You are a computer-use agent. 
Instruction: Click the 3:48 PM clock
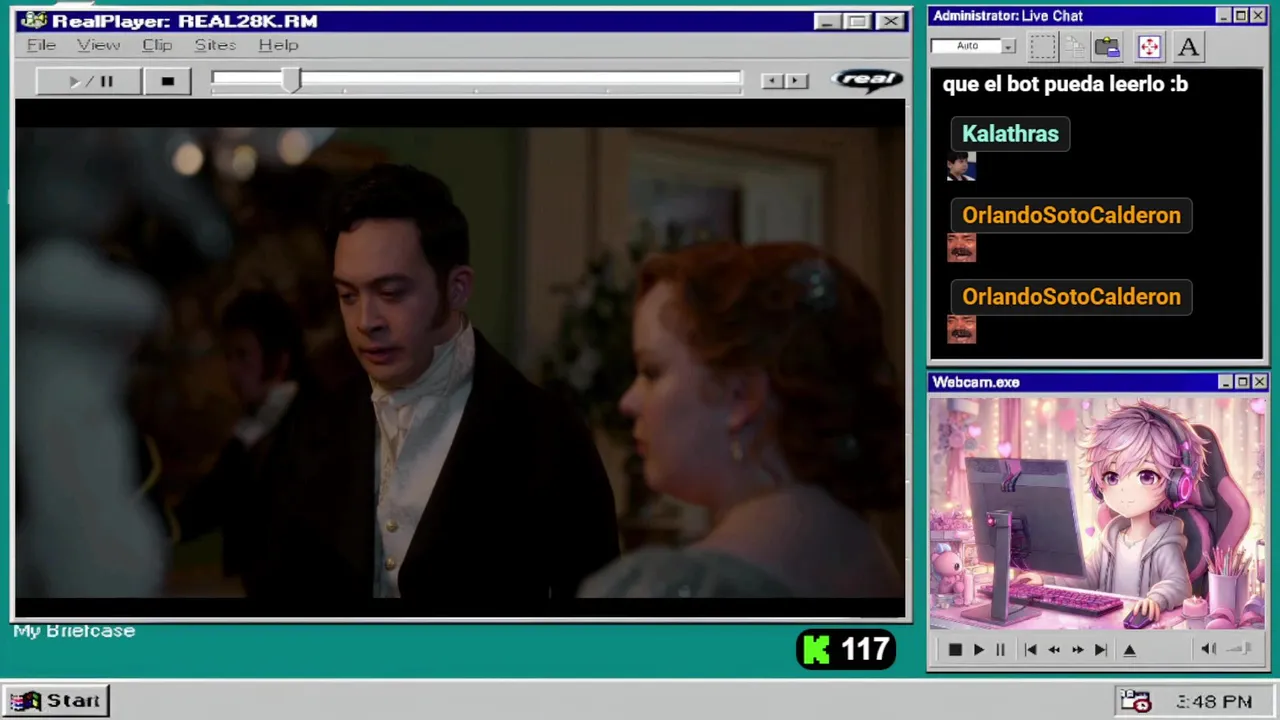1214,702
